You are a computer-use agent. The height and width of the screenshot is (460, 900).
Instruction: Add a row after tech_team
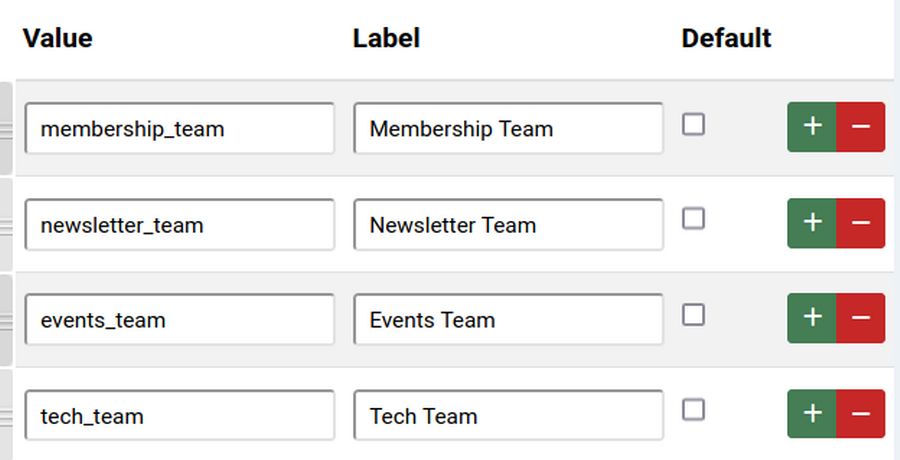tap(812, 414)
